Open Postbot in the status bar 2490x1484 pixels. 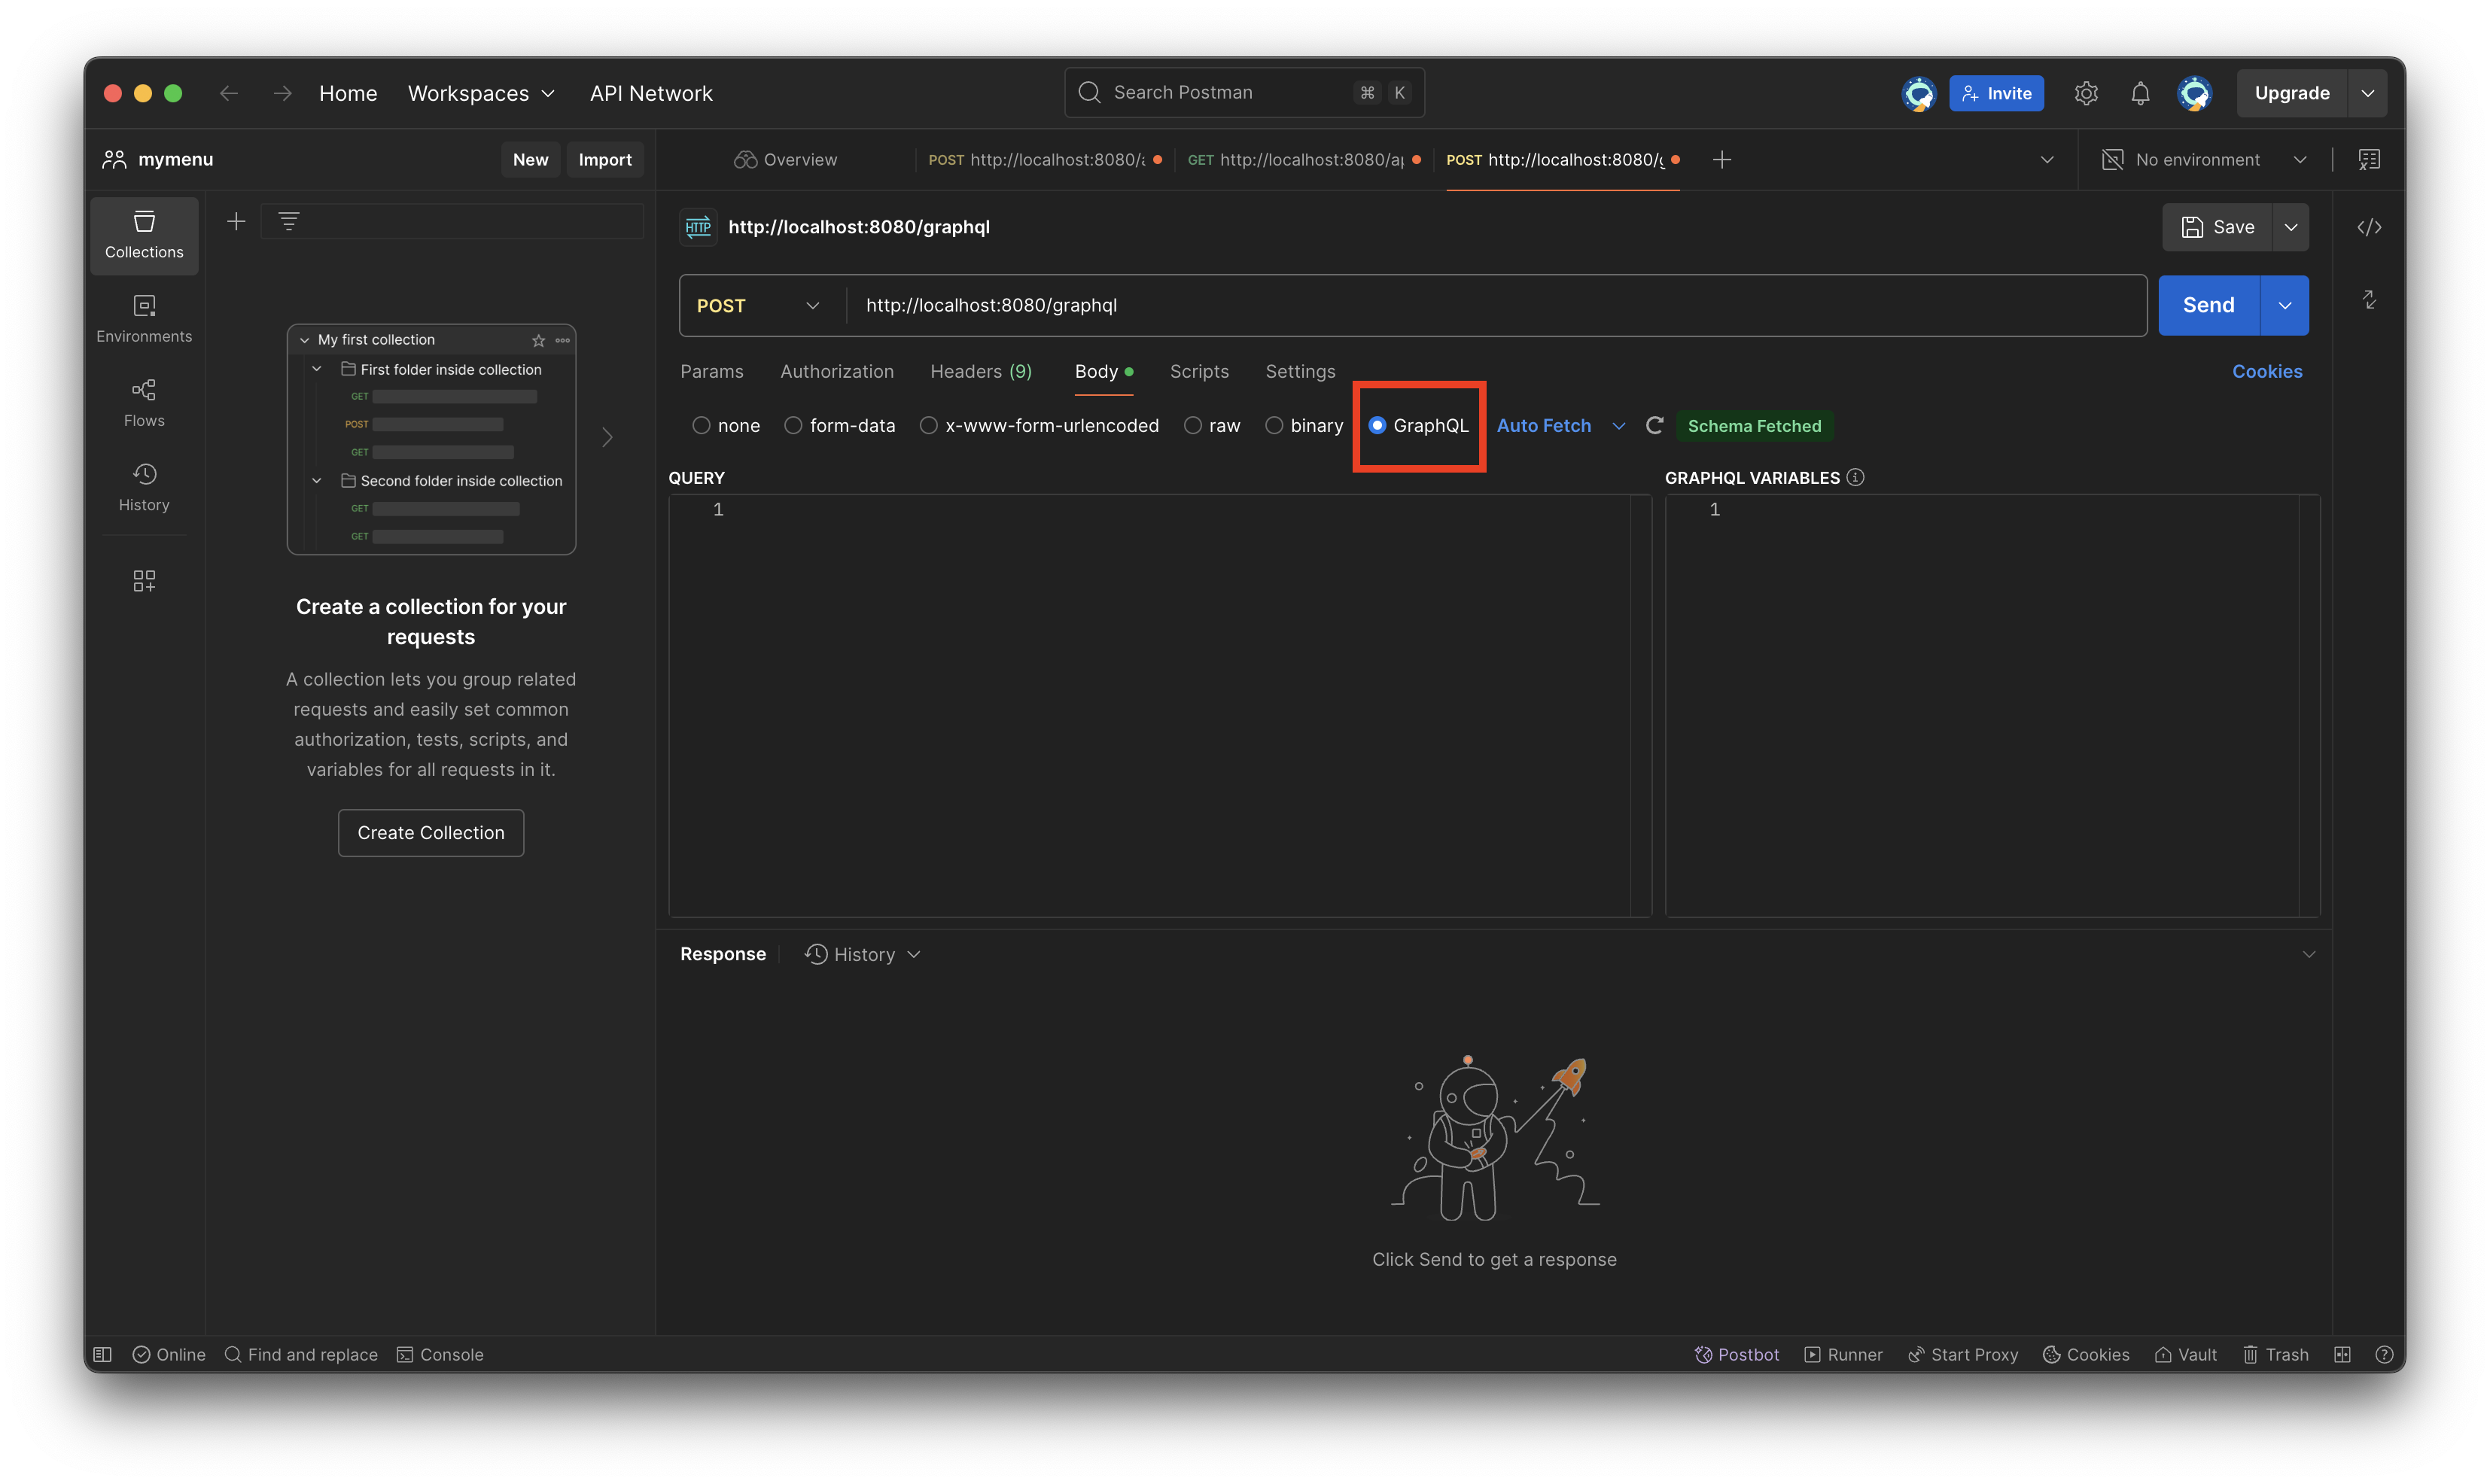(1737, 1354)
